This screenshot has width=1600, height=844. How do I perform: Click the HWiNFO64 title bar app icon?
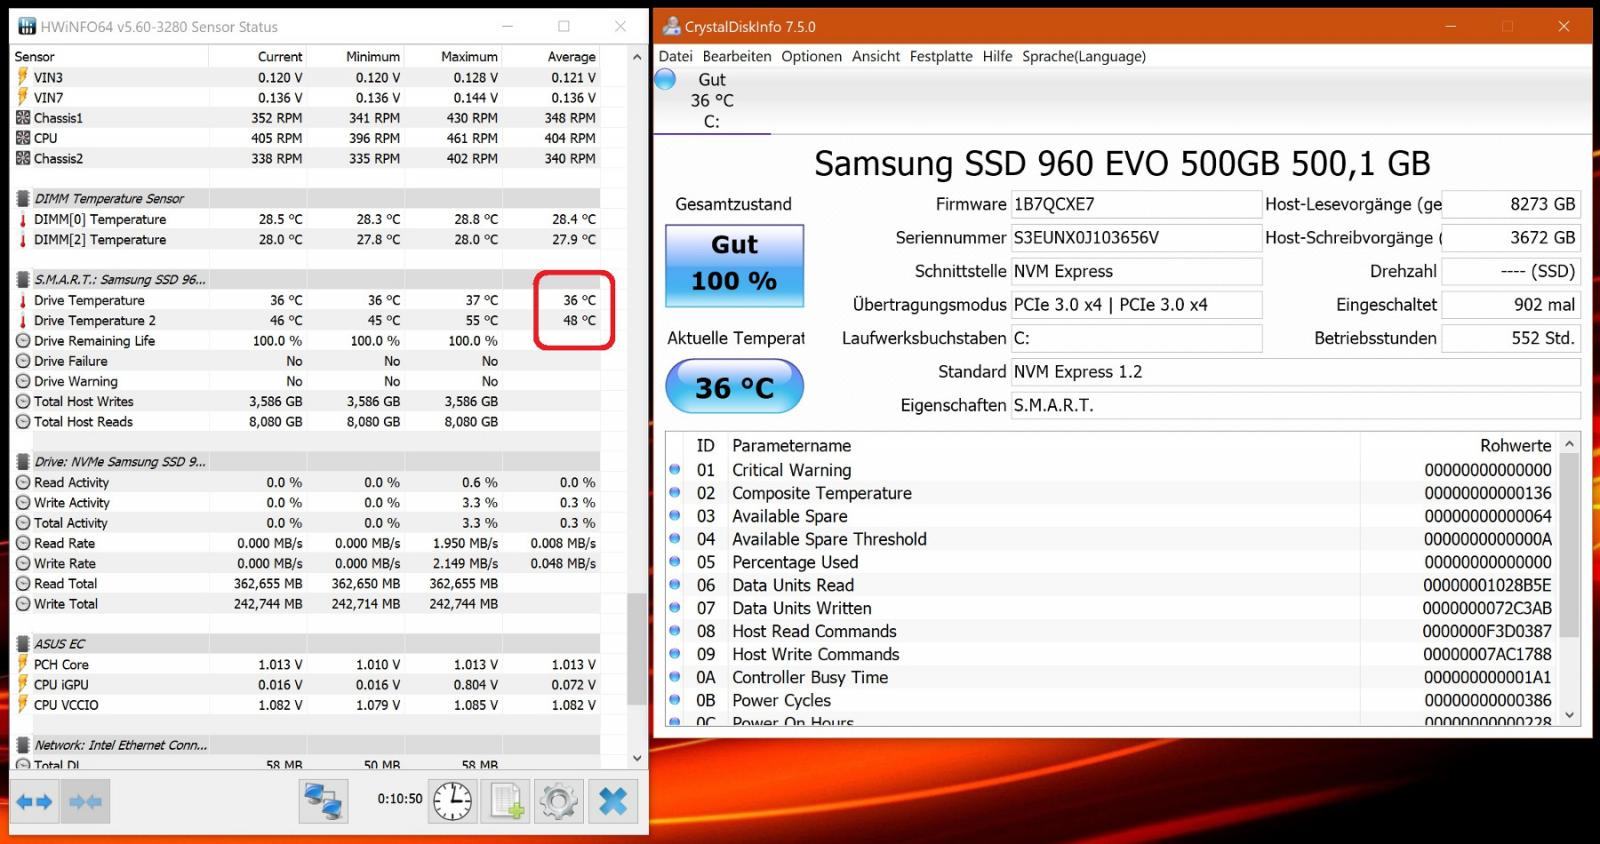27,26
